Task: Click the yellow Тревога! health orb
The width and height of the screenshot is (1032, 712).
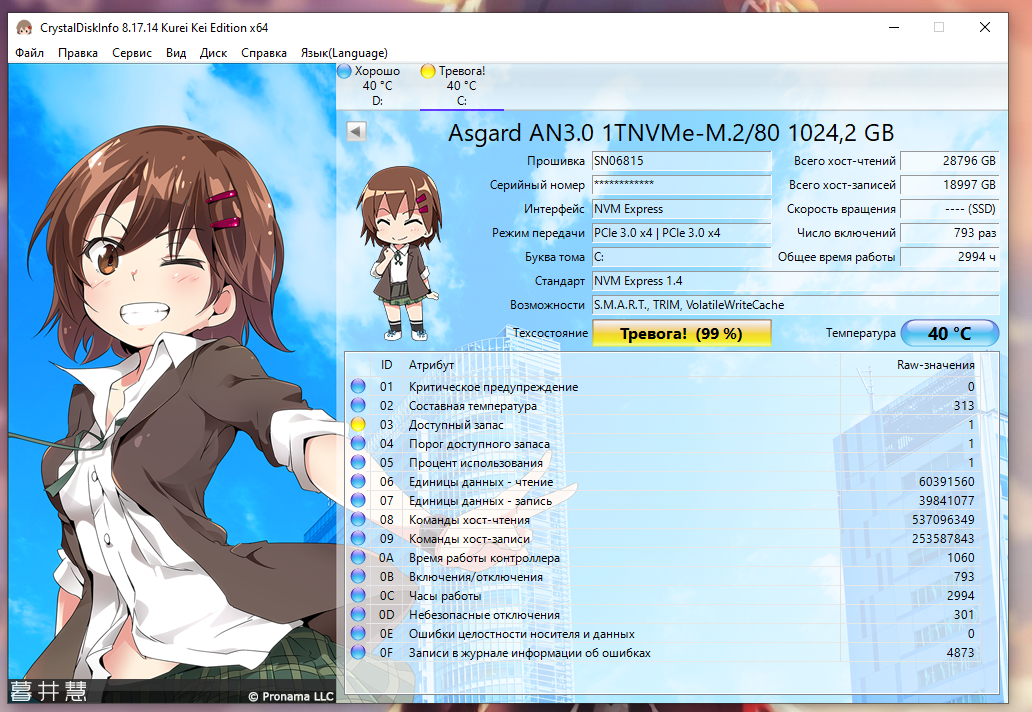Action: click(x=428, y=71)
